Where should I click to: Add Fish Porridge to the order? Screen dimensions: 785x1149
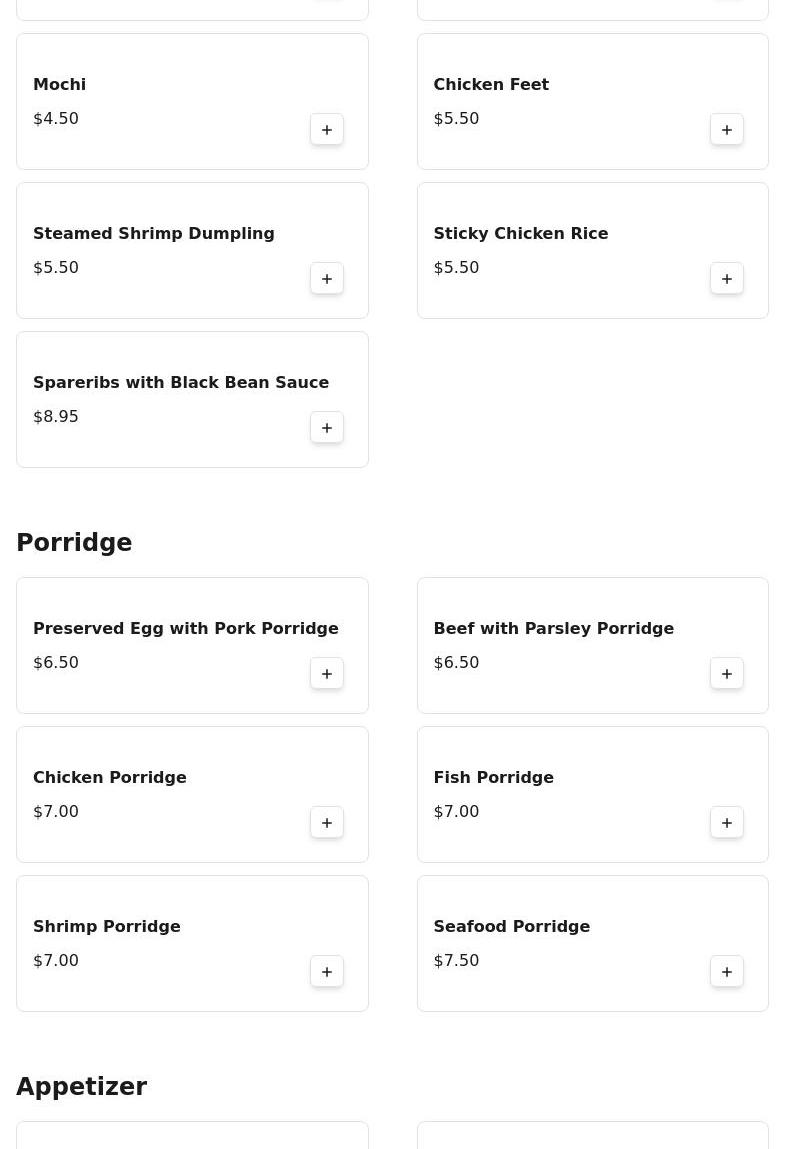(x=727, y=823)
